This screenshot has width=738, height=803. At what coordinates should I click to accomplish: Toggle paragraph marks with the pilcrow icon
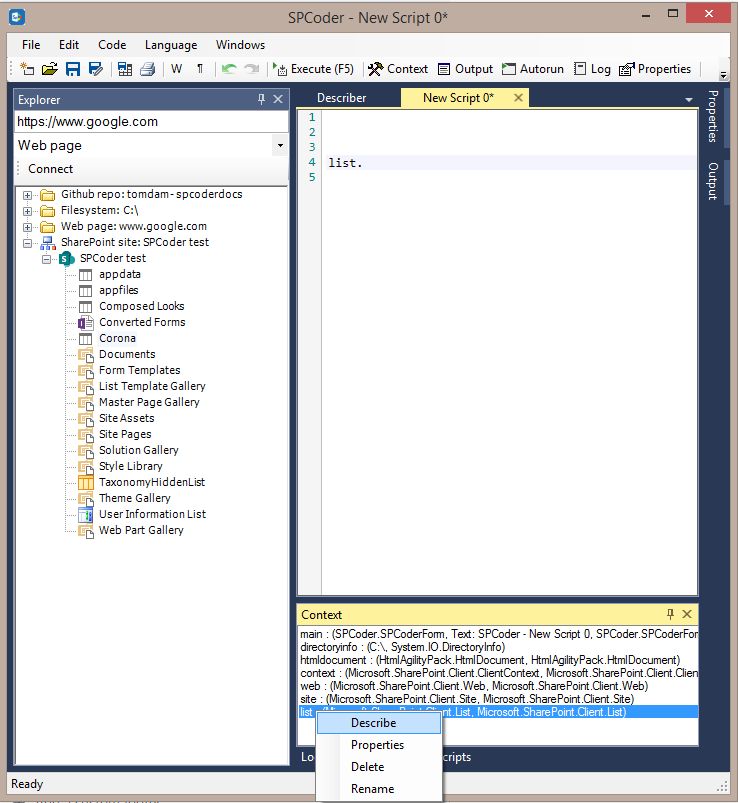coord(200,69)
